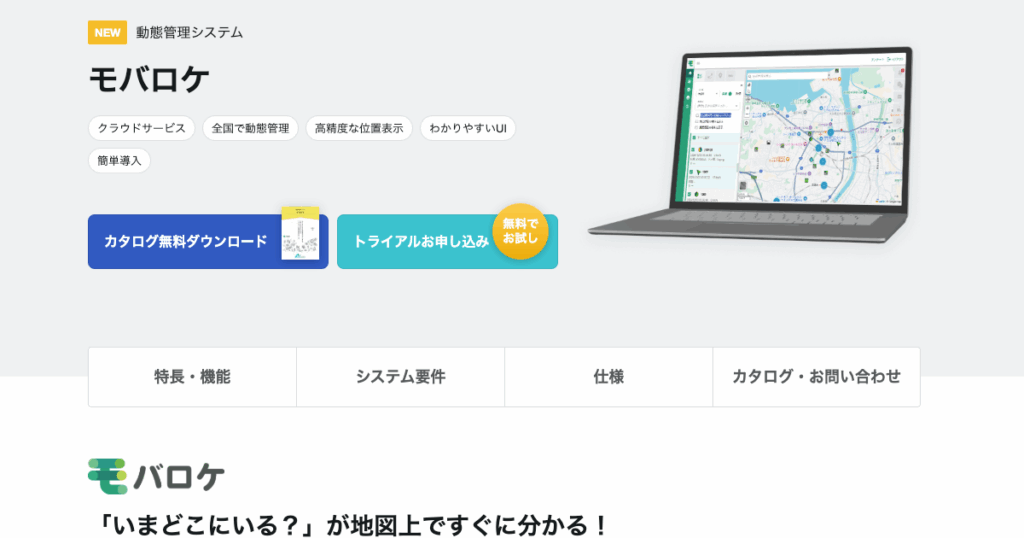Switch to the システム要件 tab
The image size is (1024, 538).
pyautogui.click(x=400, y=377)
